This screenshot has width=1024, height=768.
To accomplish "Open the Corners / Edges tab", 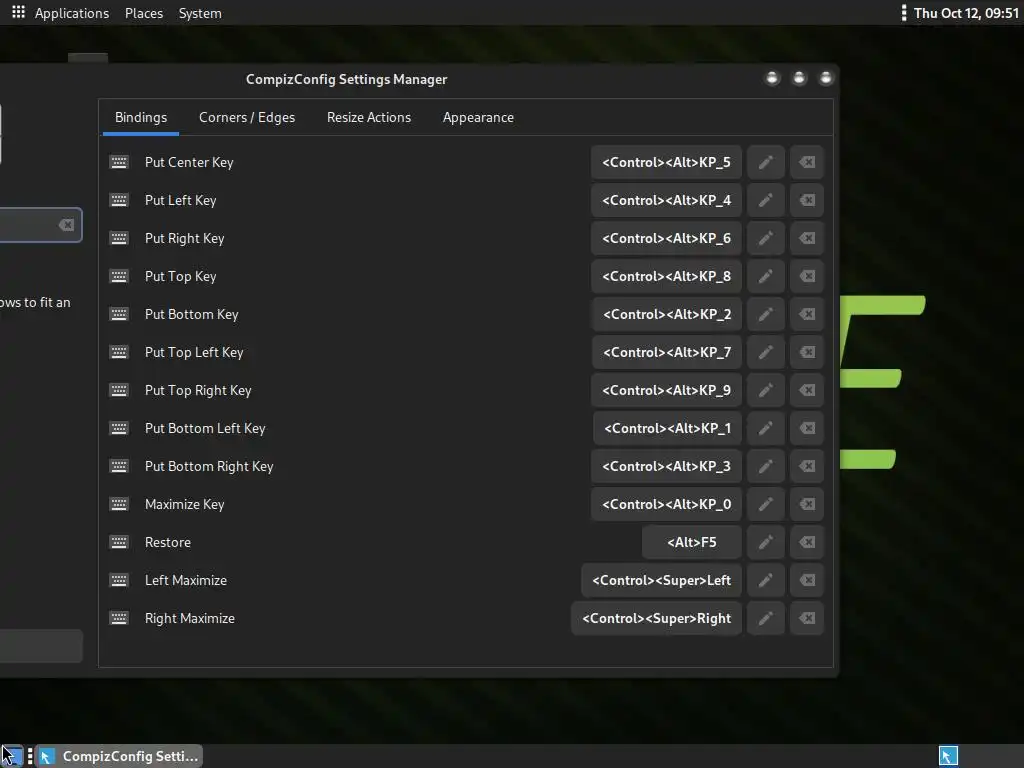I will [247, 118].
